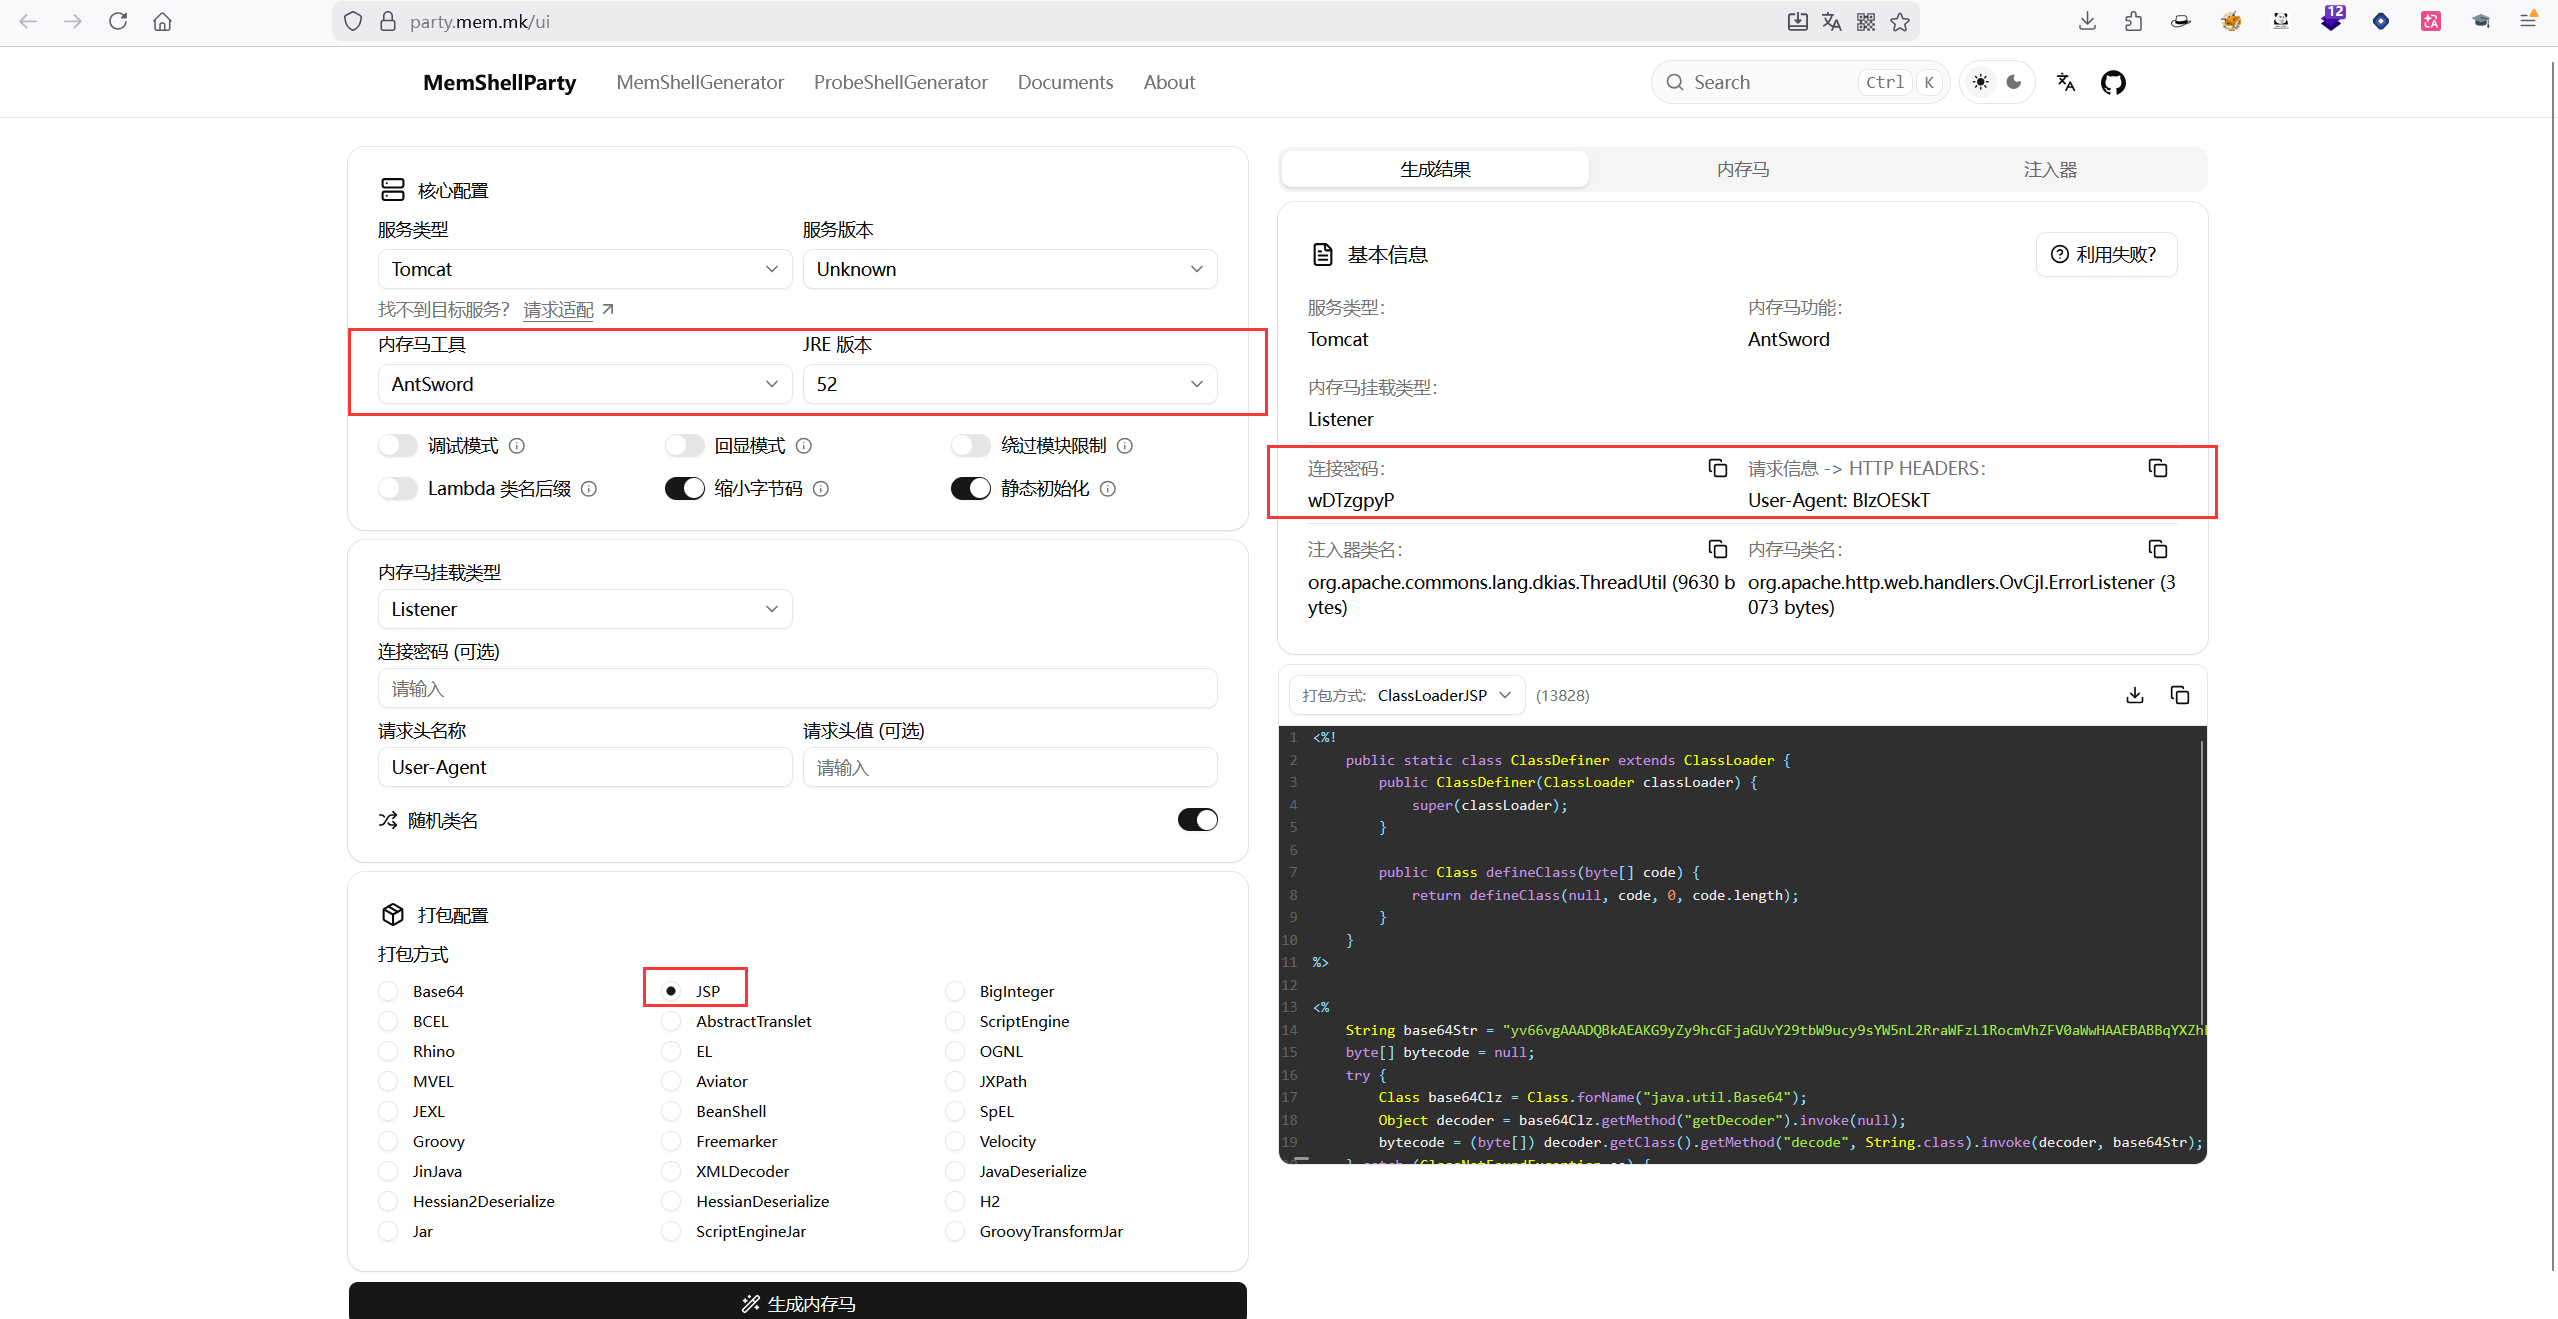
Task: Expand the JRE 版本 dropdown showing 52
Action: click(1009, 384)
